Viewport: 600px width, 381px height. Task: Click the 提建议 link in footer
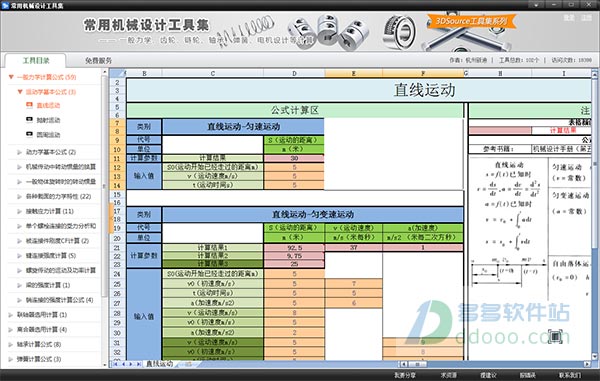(488, 375)
